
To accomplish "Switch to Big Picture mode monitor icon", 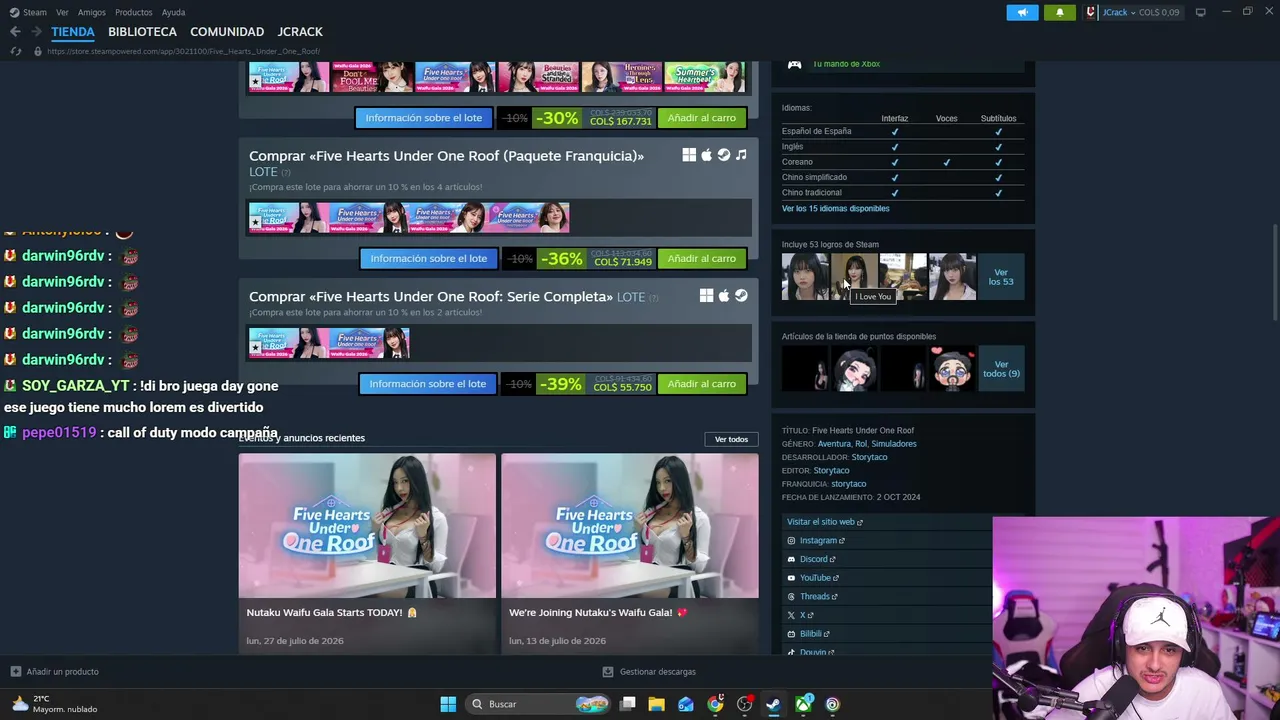I will 1200,12.
